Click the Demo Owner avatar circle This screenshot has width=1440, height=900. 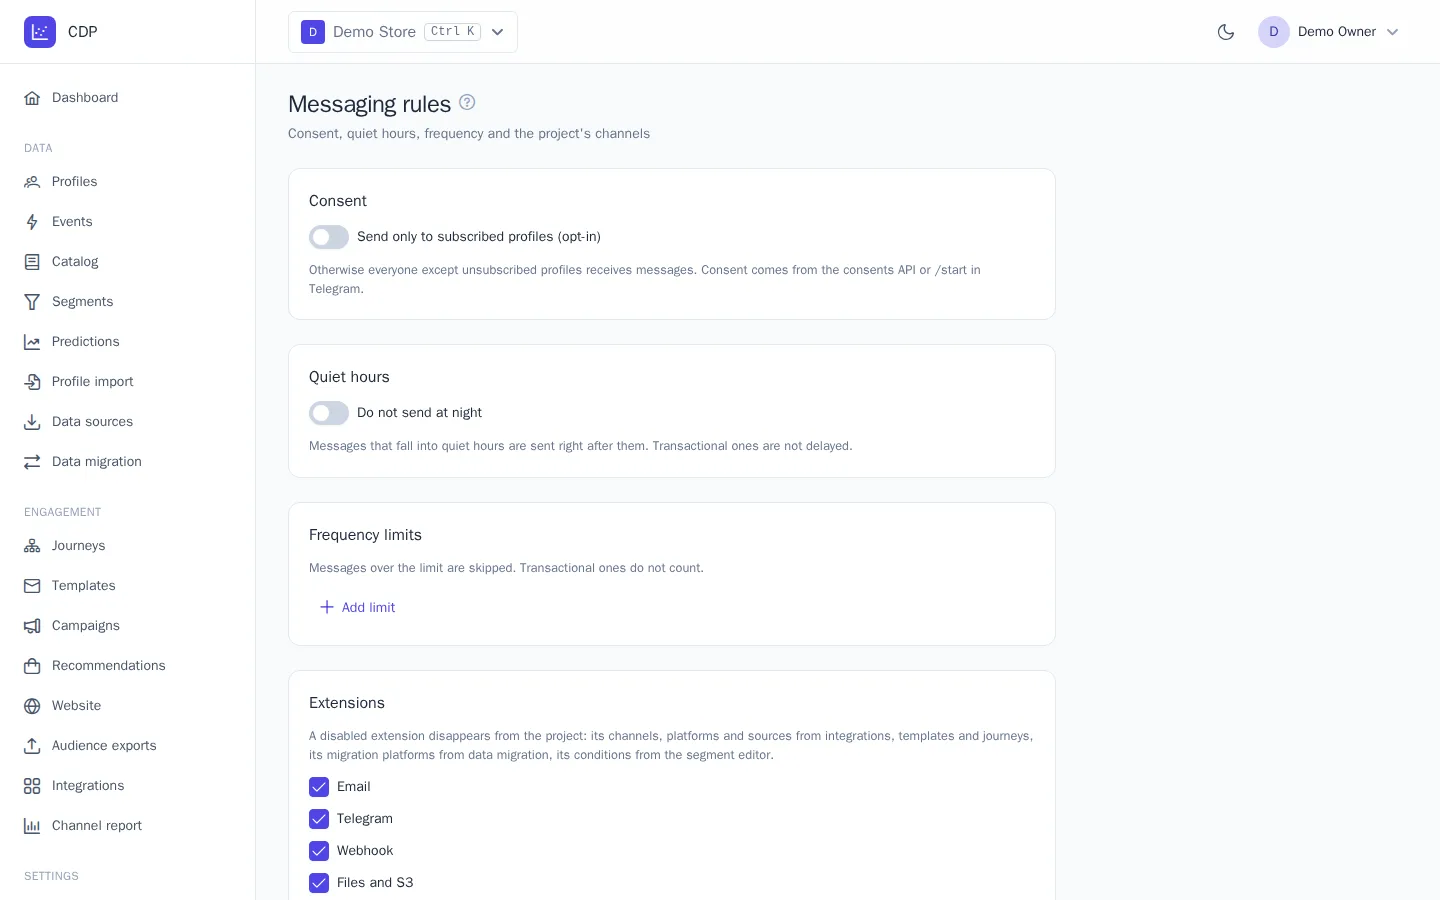(1274, 32)
